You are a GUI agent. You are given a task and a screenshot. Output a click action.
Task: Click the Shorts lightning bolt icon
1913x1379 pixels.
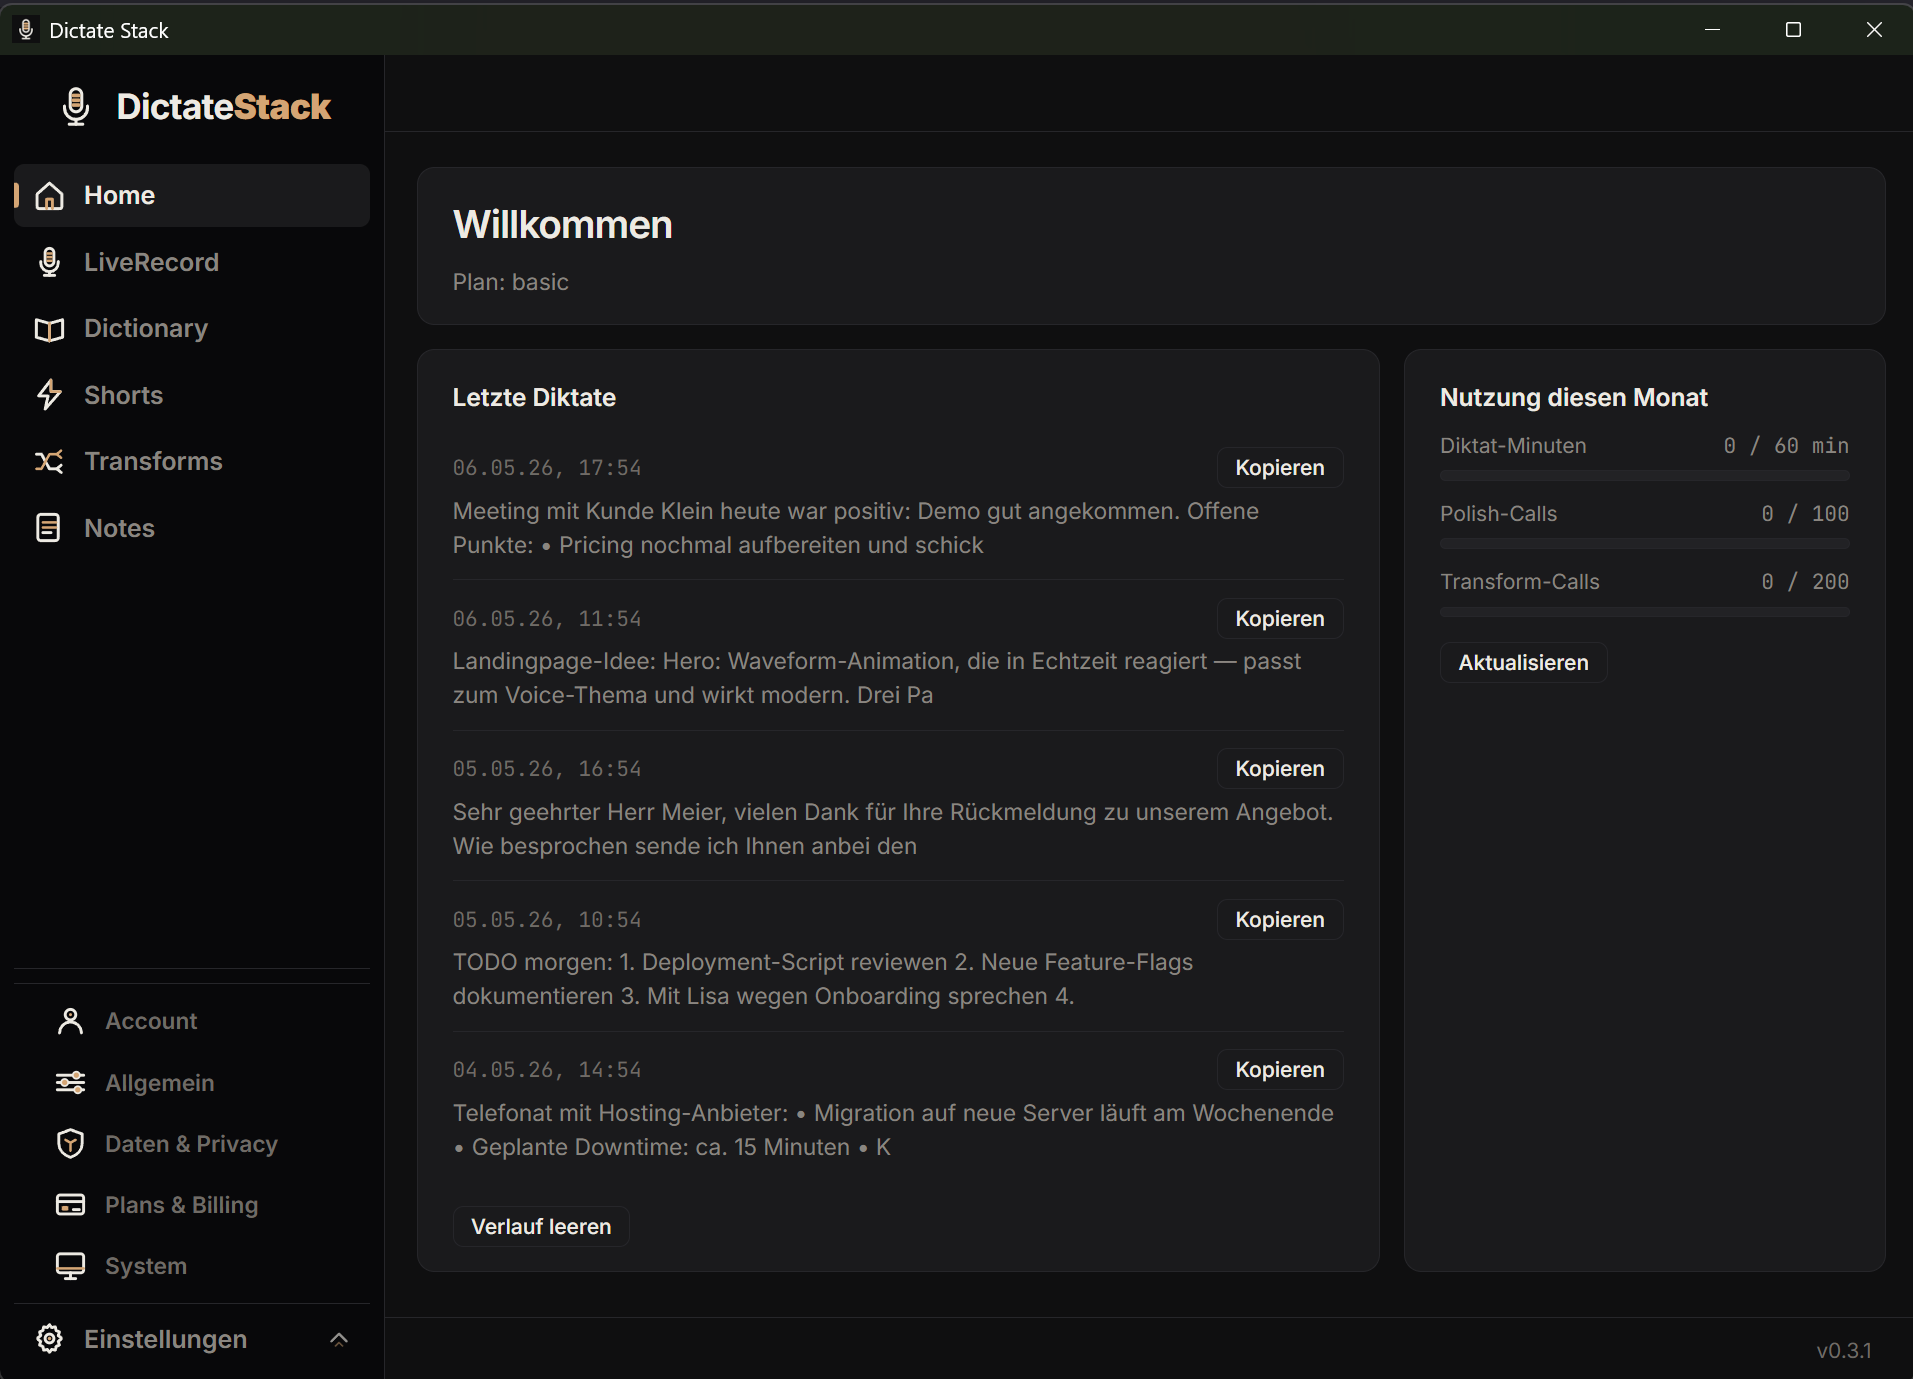pyautogui.click(x=49, y=395)
